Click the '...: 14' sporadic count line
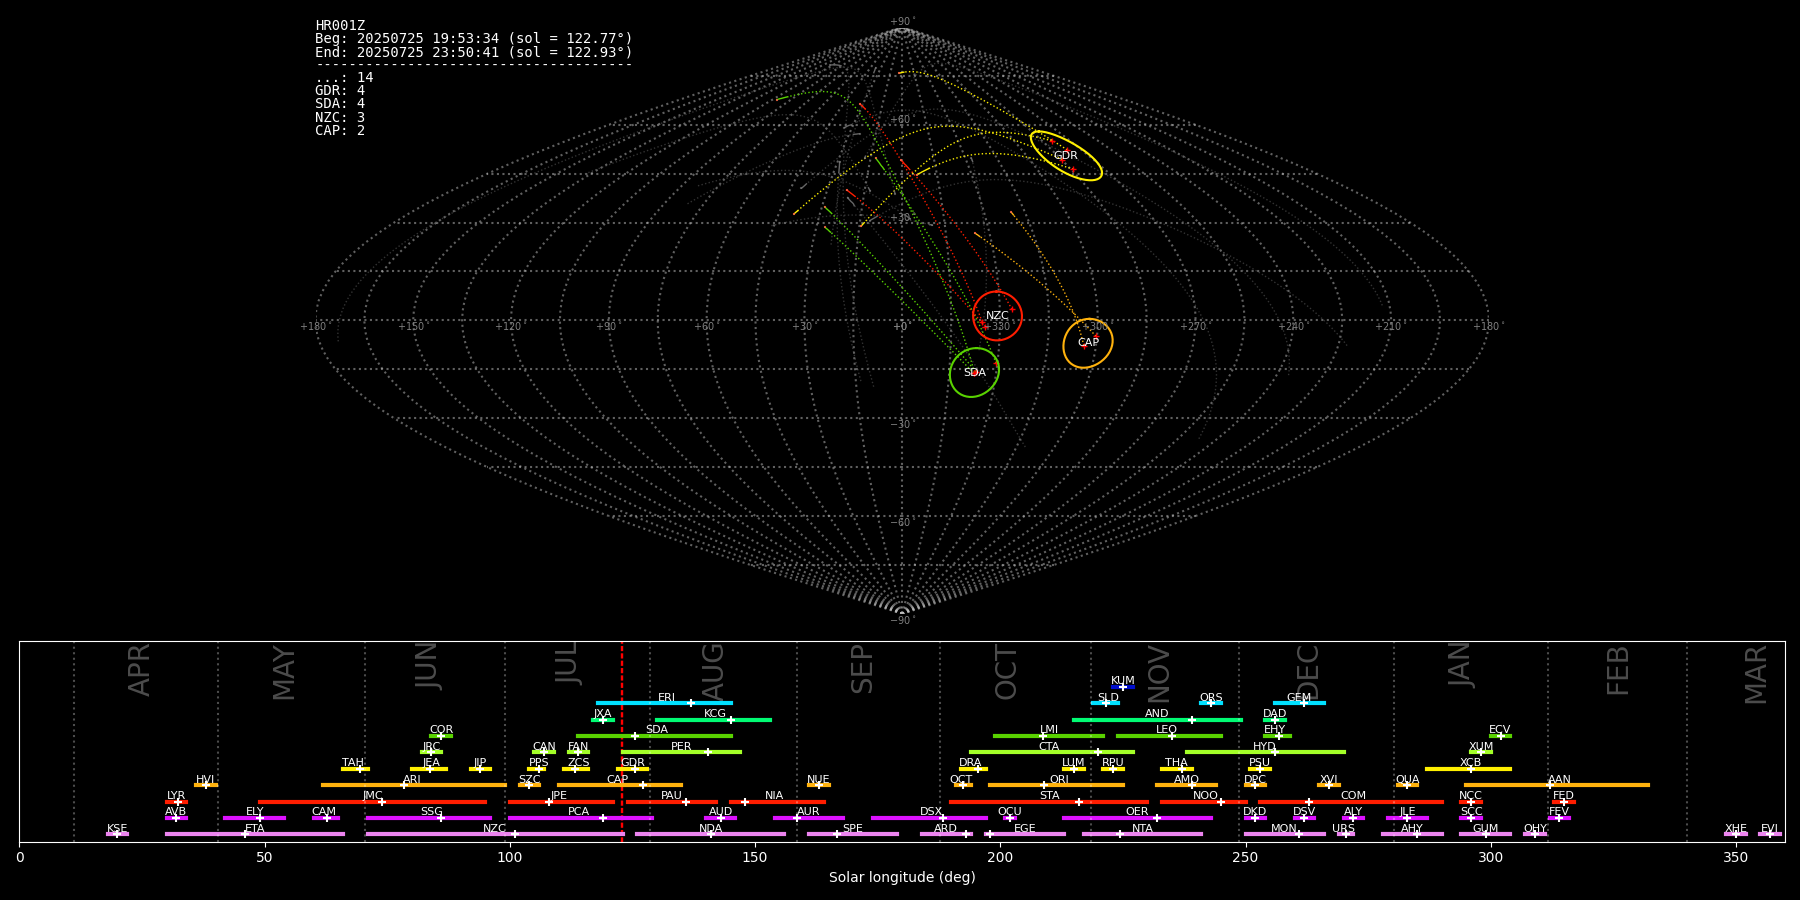 point(344,78)
